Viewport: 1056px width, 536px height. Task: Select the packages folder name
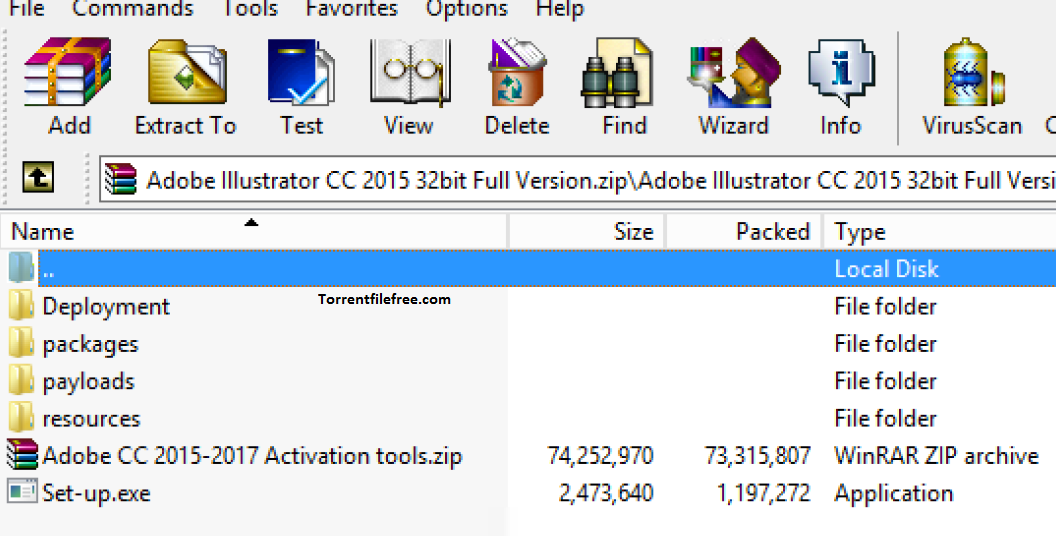pyautogui.click(x=90, y=344)
